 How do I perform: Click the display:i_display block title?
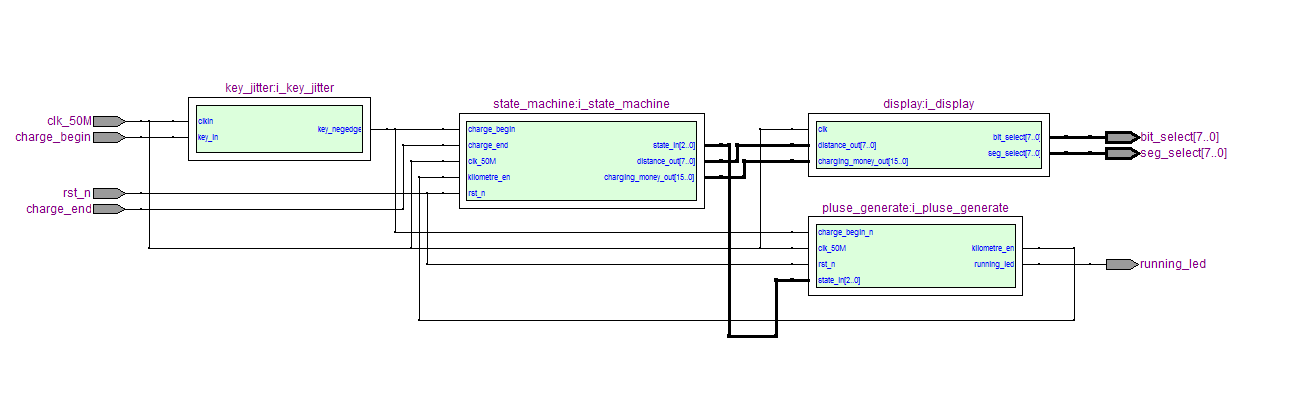point(929,103)
